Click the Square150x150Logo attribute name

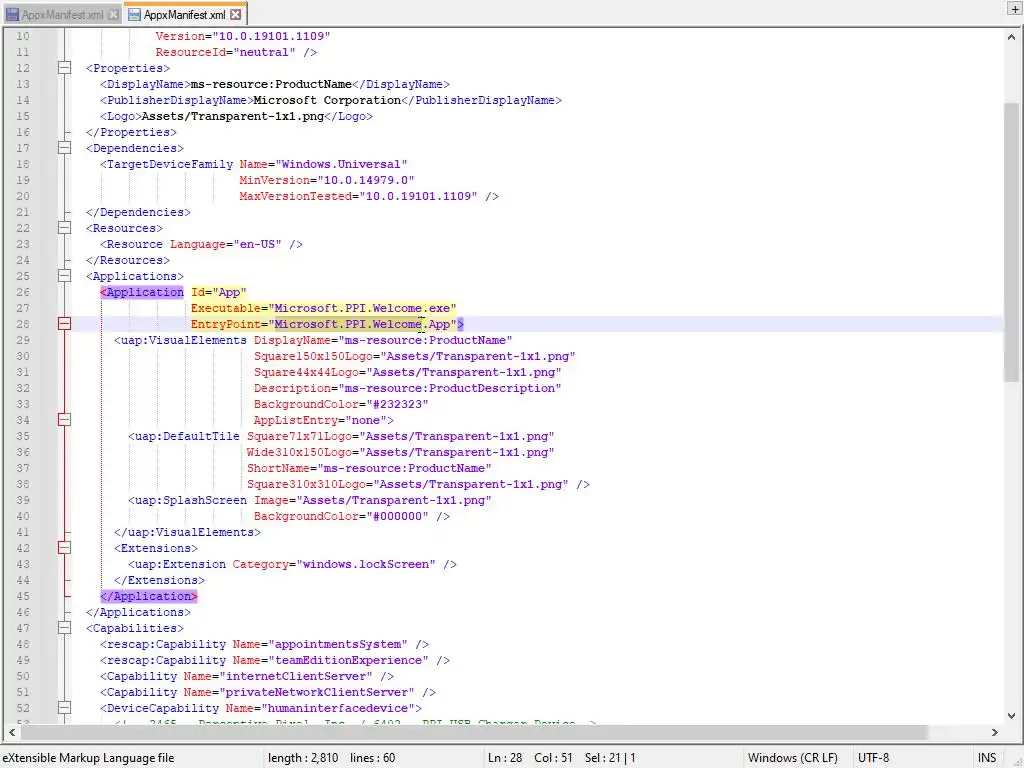(313, 356)
